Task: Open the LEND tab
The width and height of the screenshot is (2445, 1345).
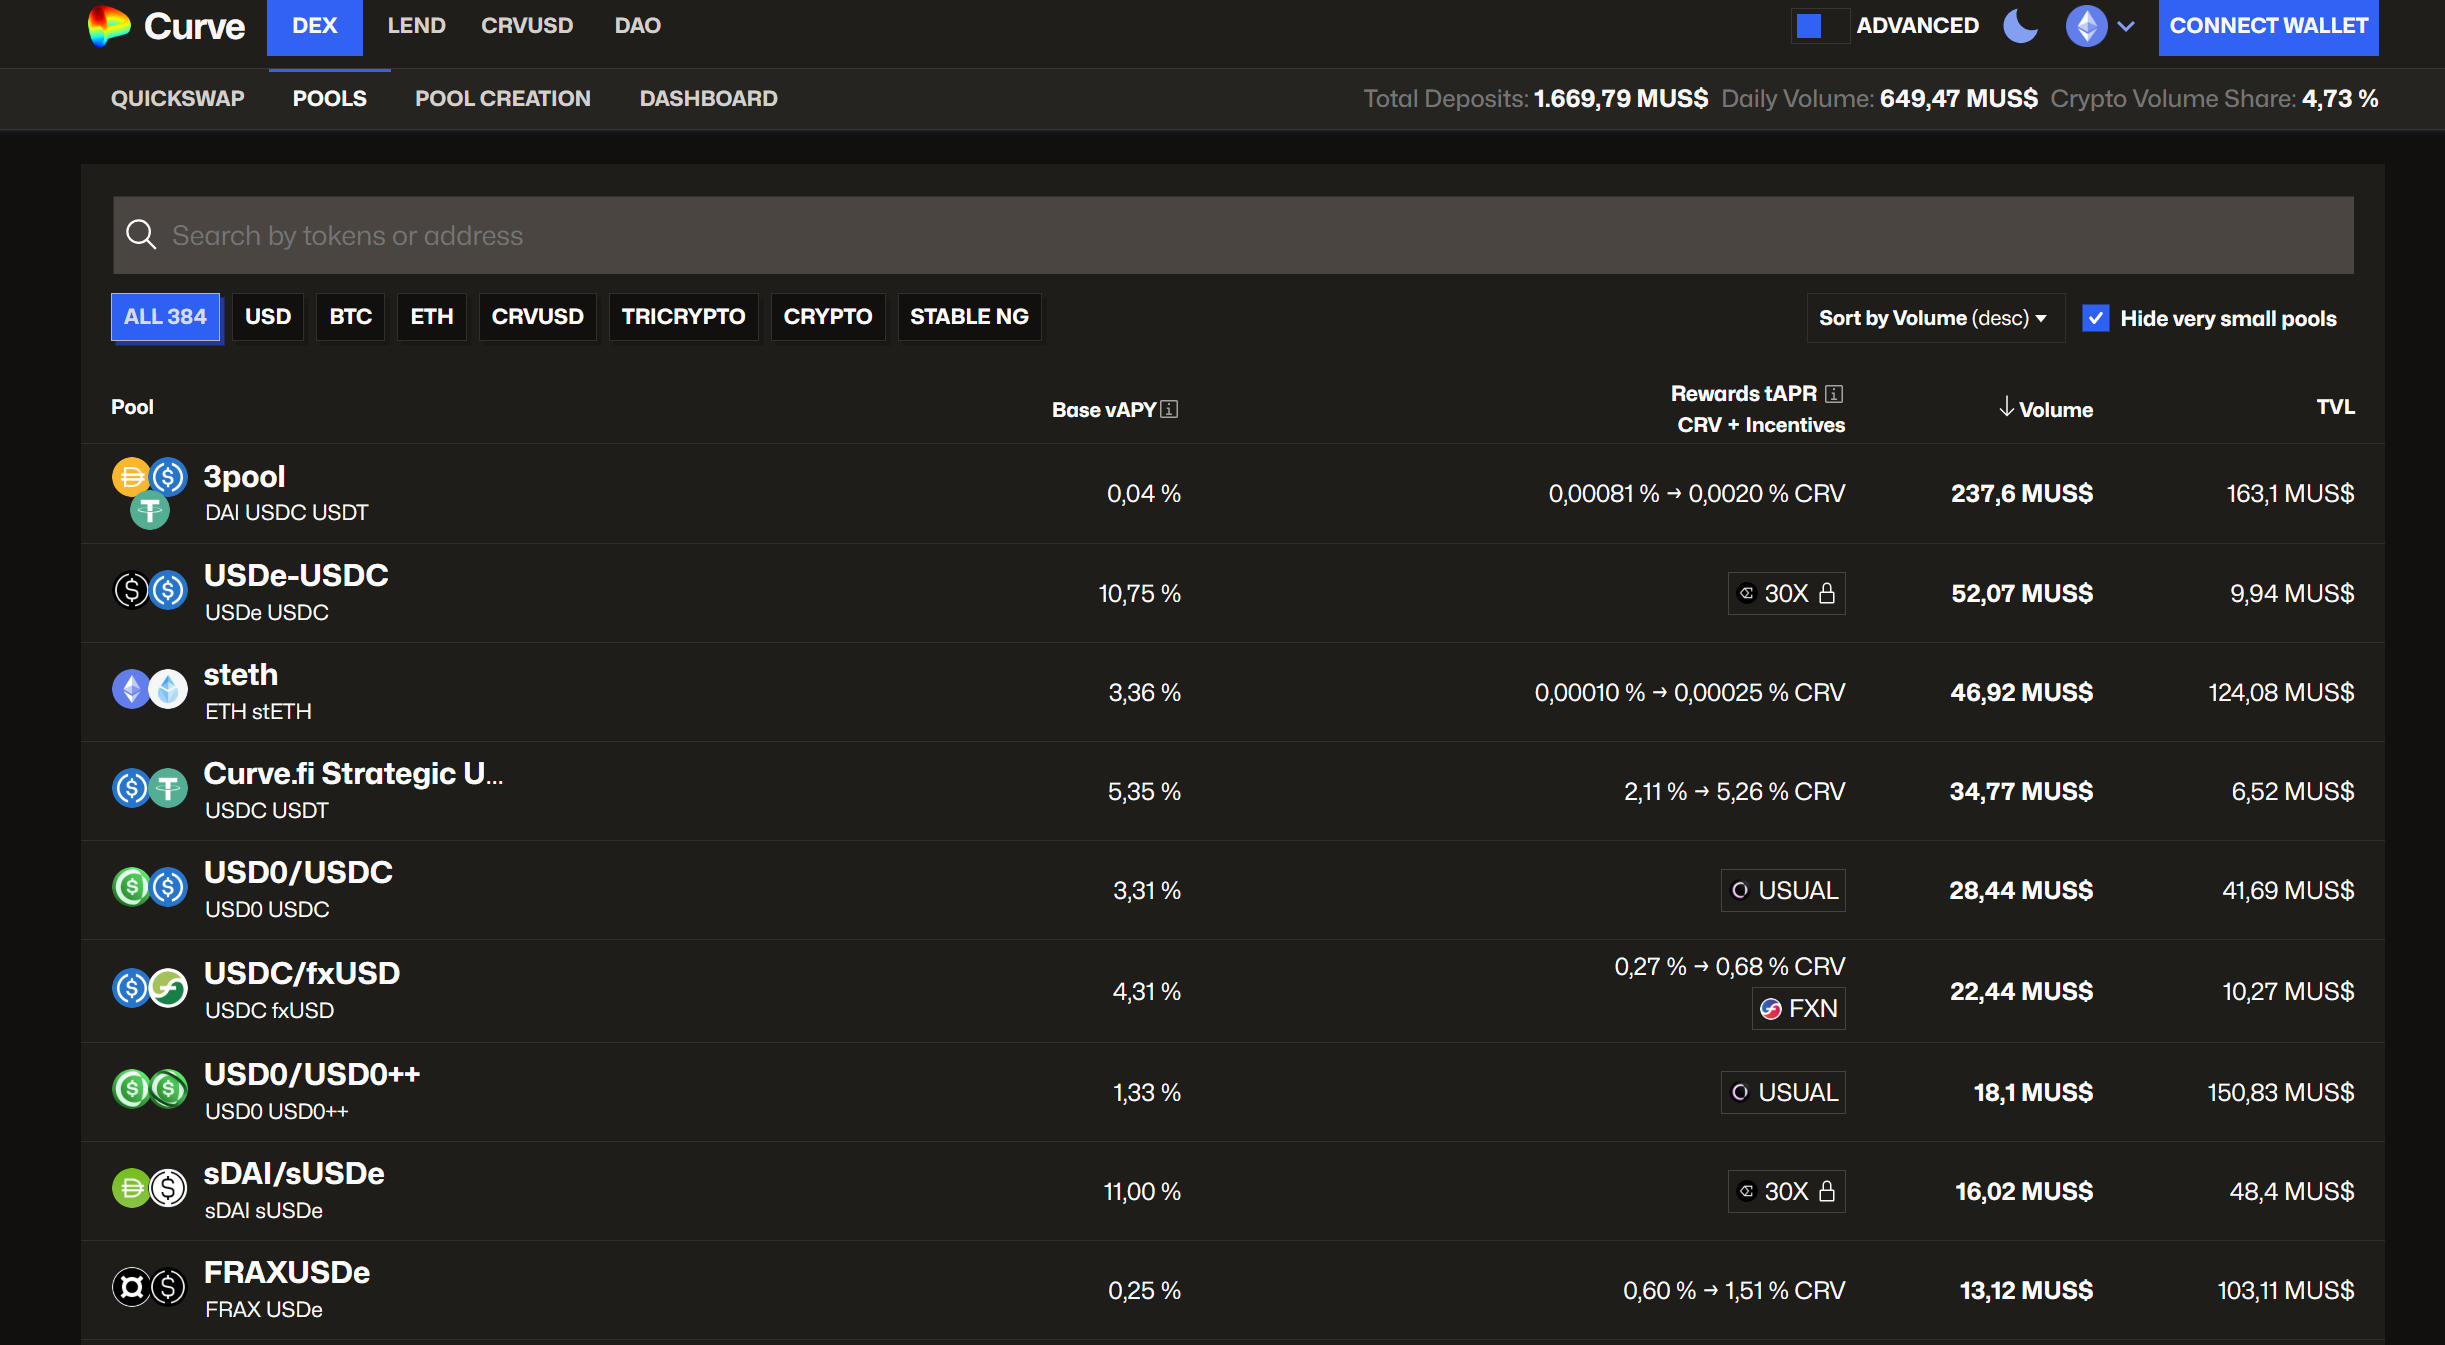Action: click(x=416, y=26)
